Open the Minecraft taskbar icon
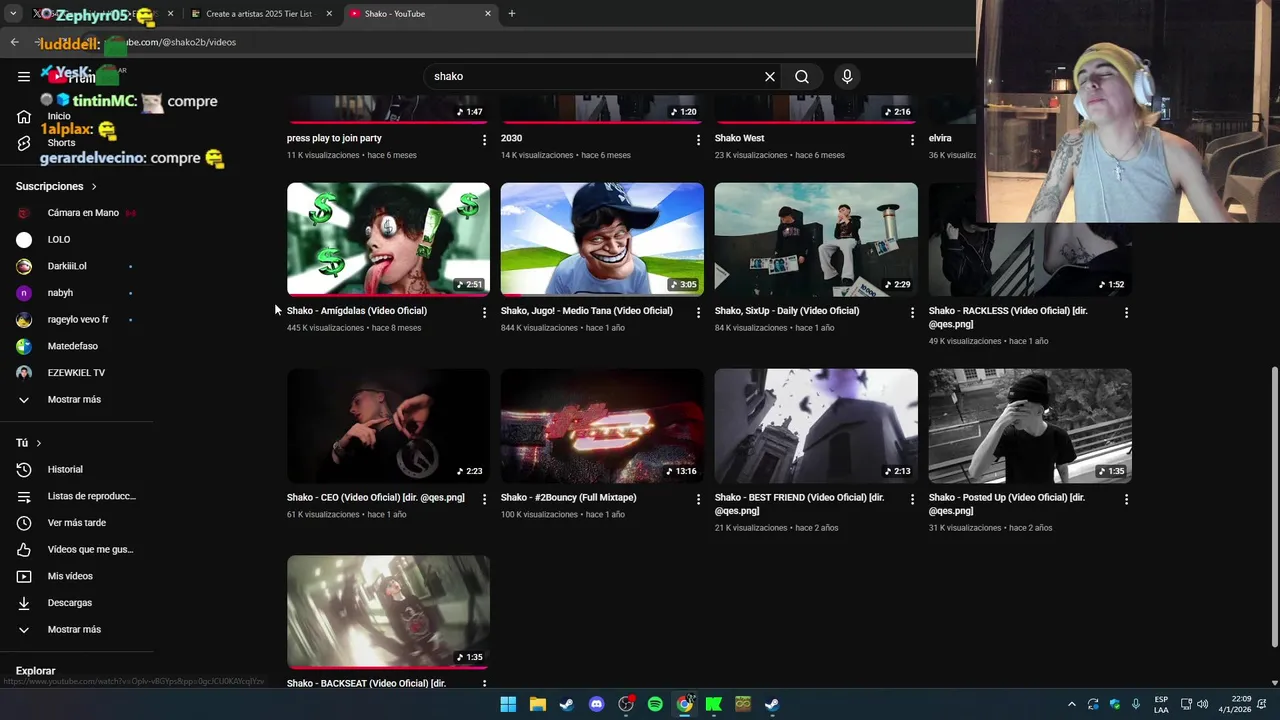 pos(743,704)
